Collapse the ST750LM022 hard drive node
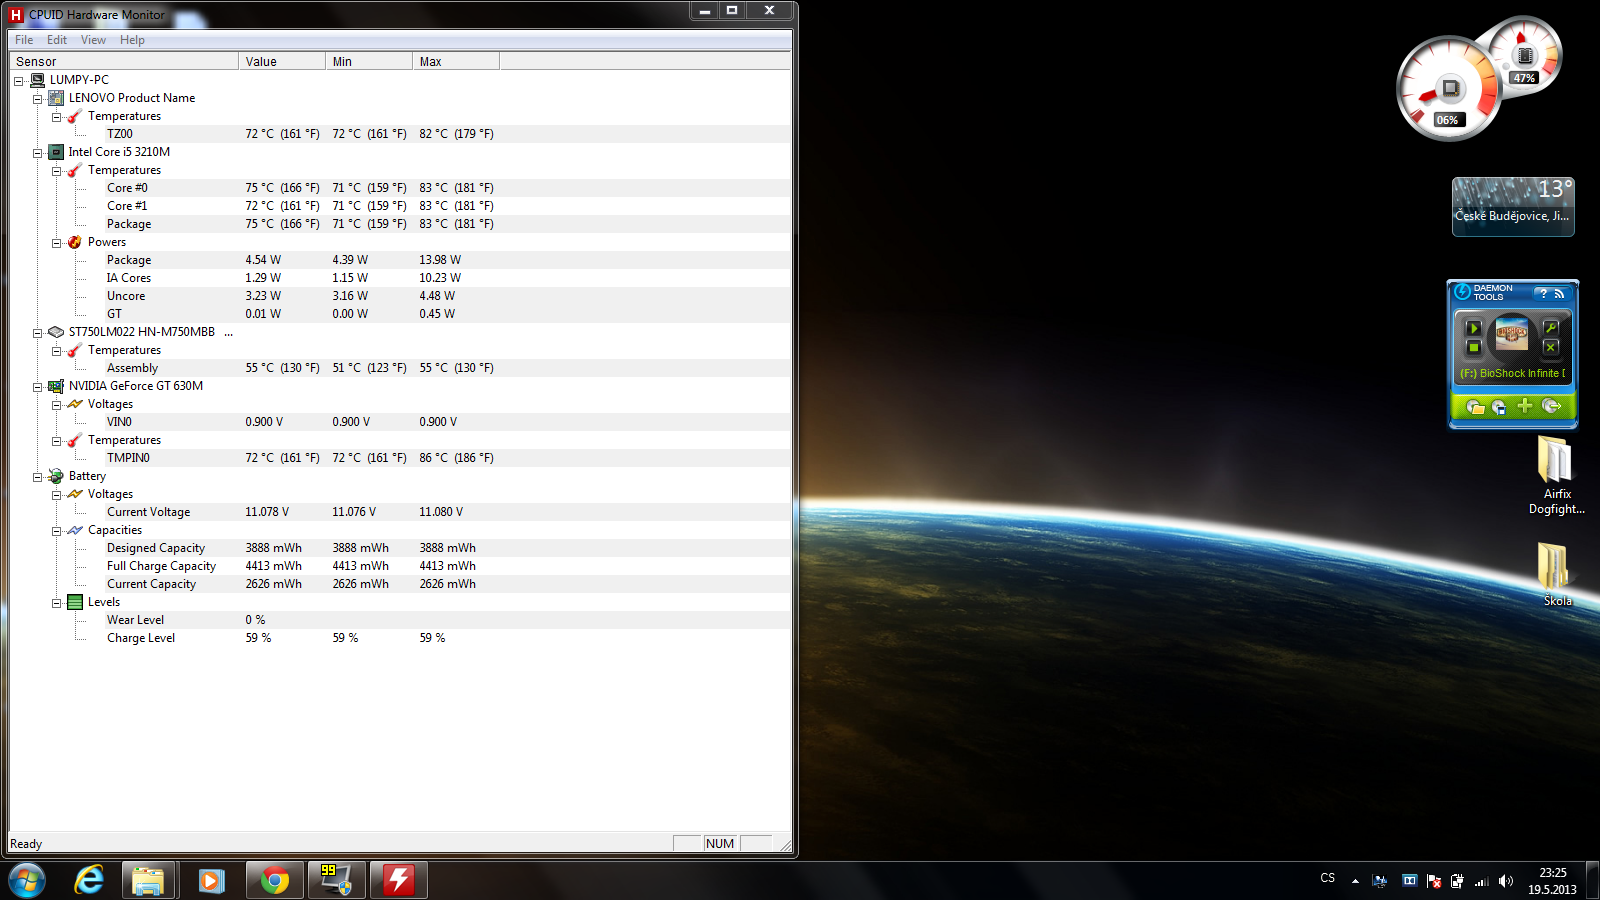The image size is (1600, 900). 37,333
